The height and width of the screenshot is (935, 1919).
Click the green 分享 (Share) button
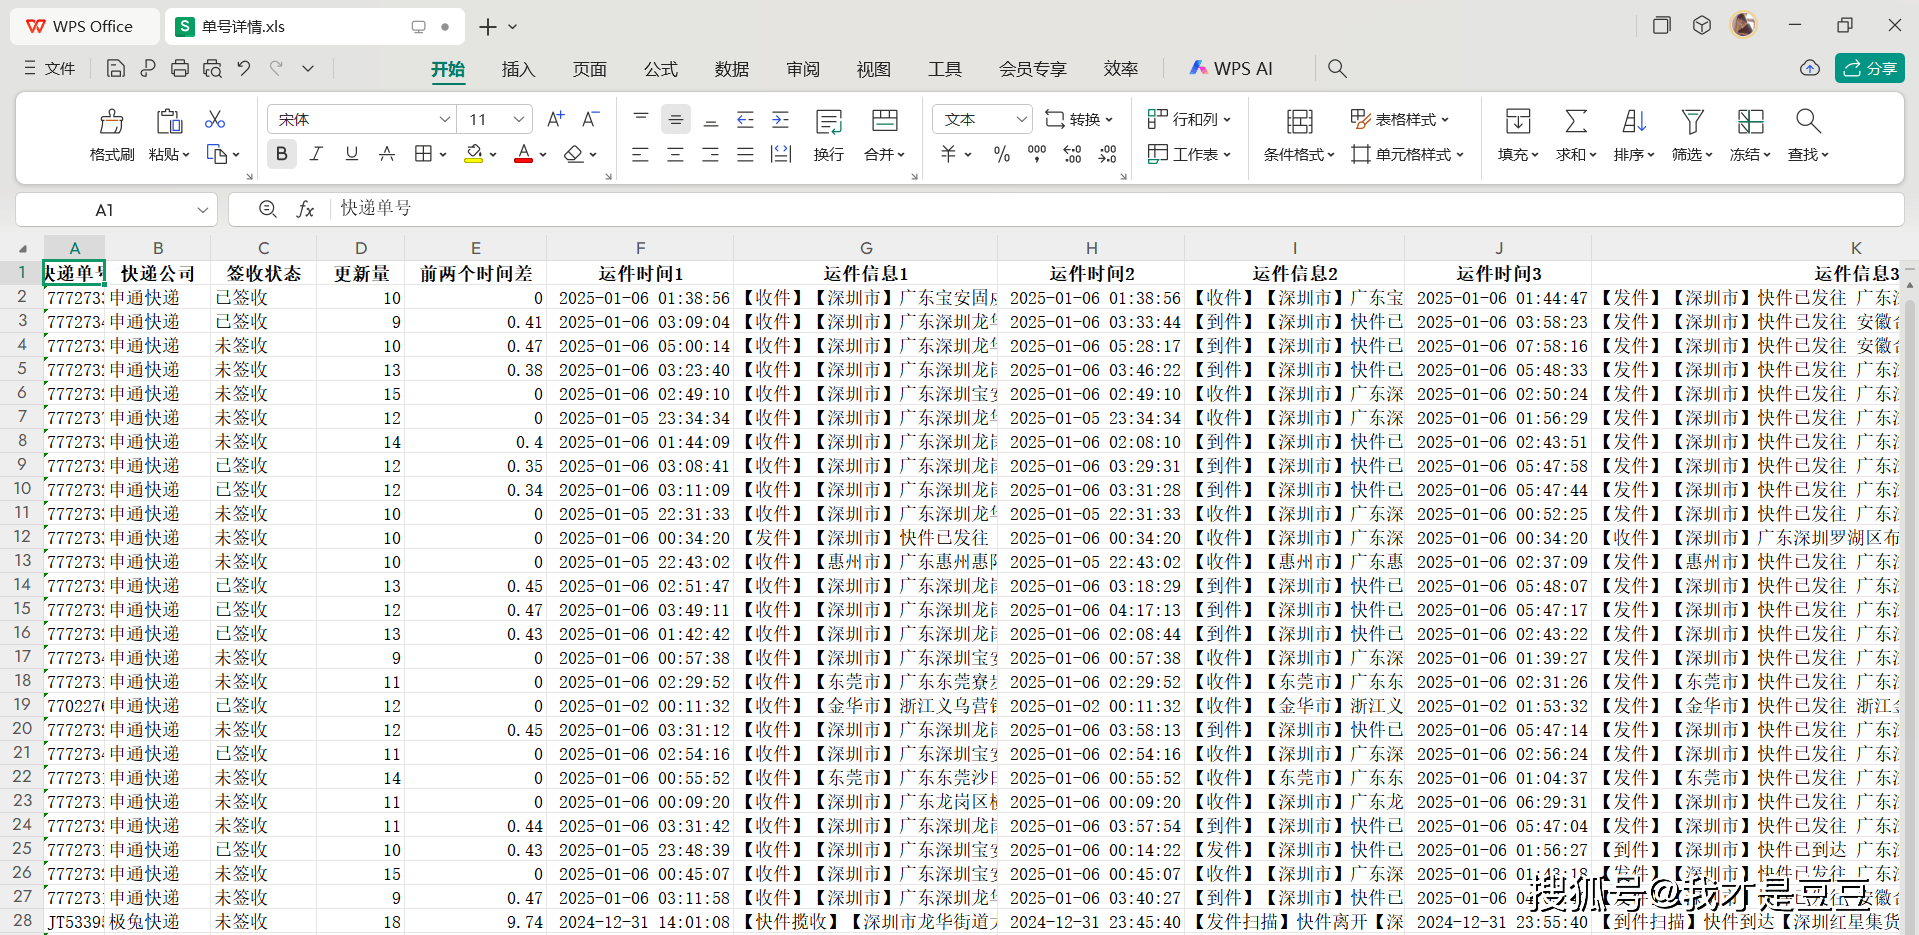[1869, 68]
